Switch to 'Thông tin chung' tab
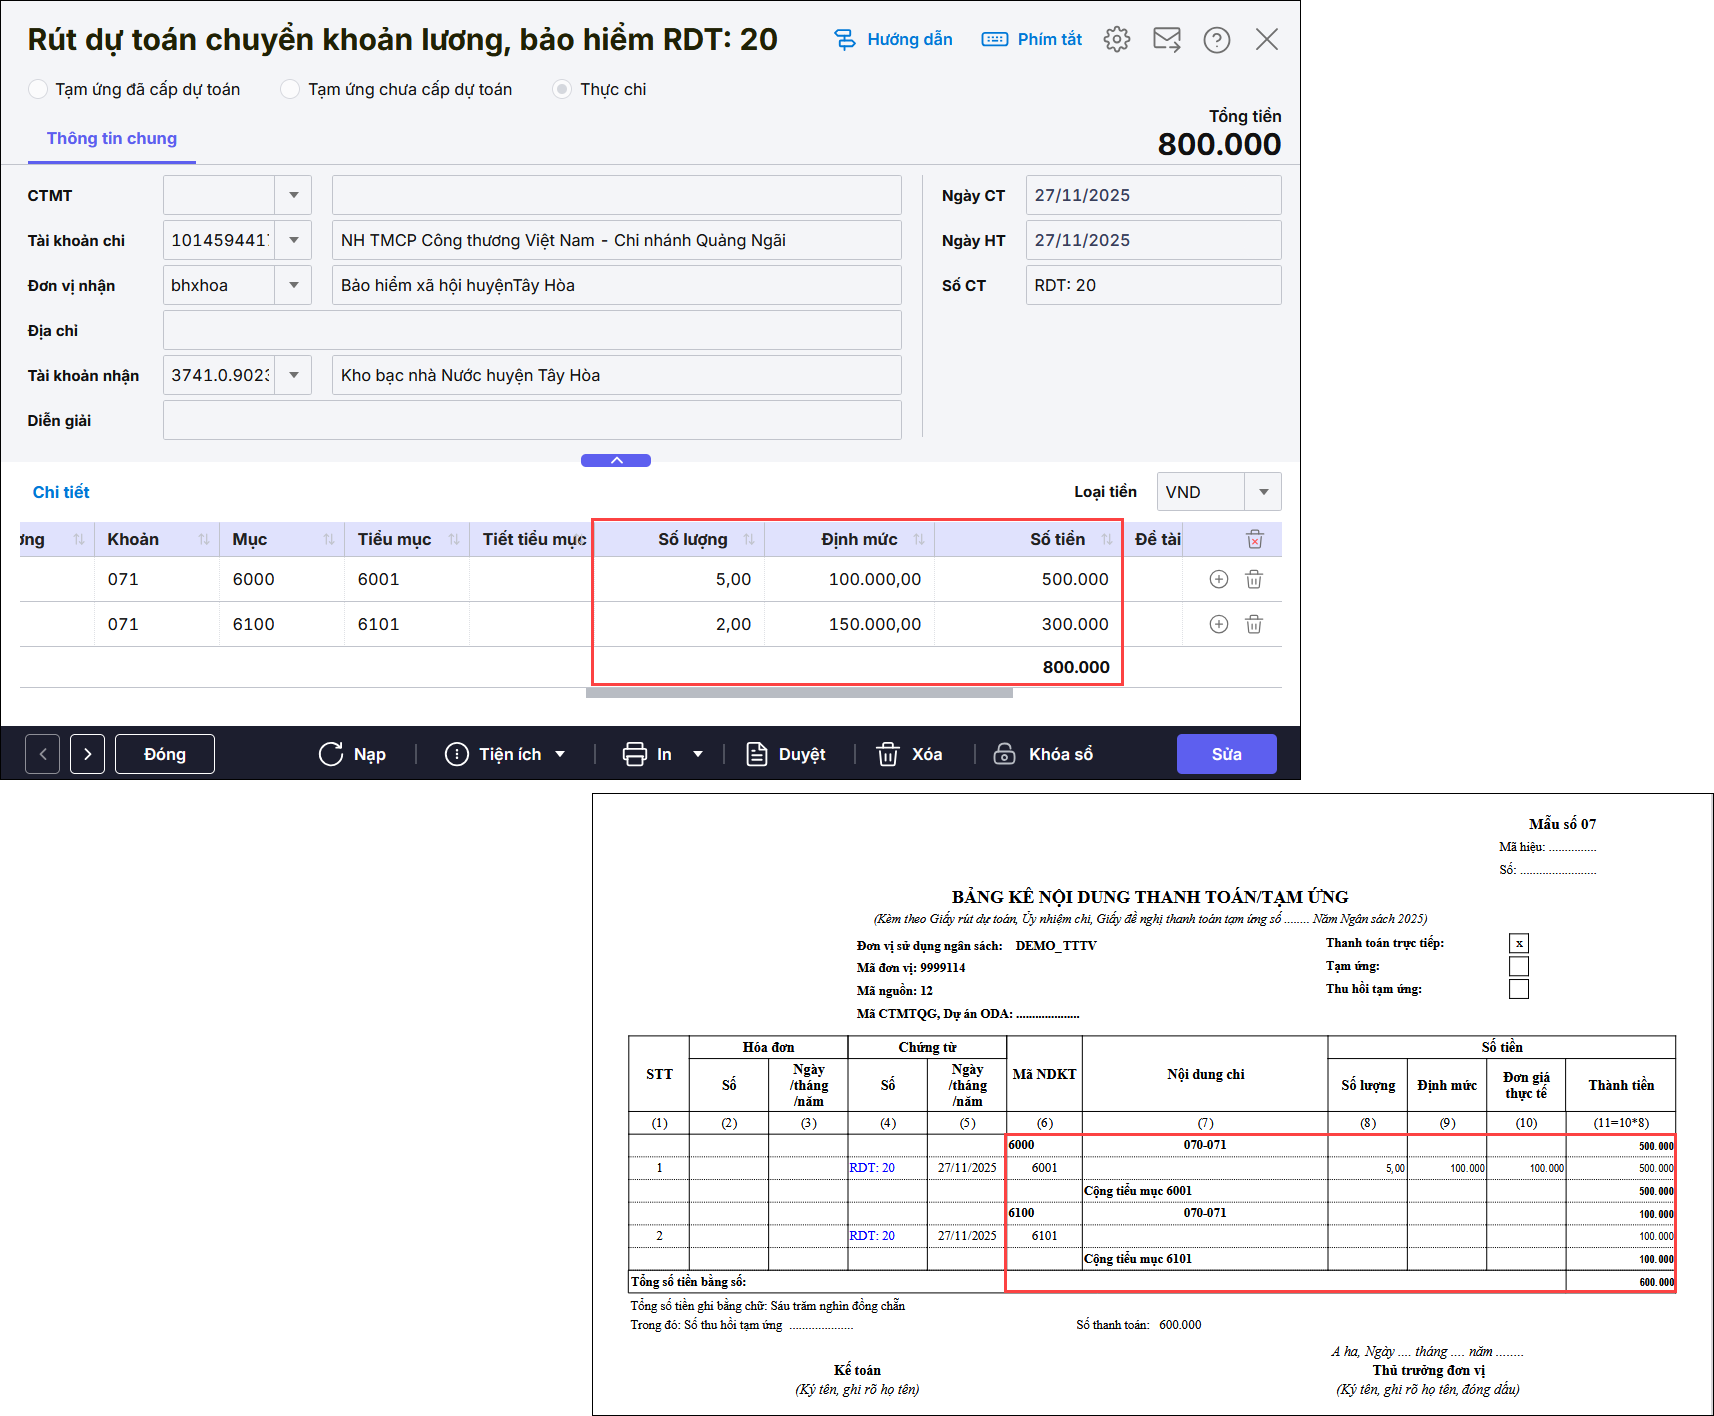The width and height of the screenshot is (1714, 1416). [x=111, y=139]
